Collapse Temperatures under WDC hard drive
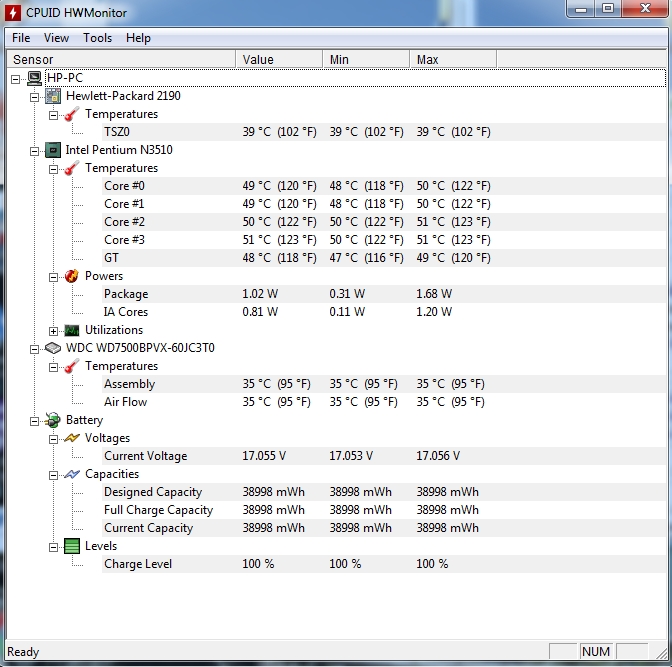 [53, 367]
